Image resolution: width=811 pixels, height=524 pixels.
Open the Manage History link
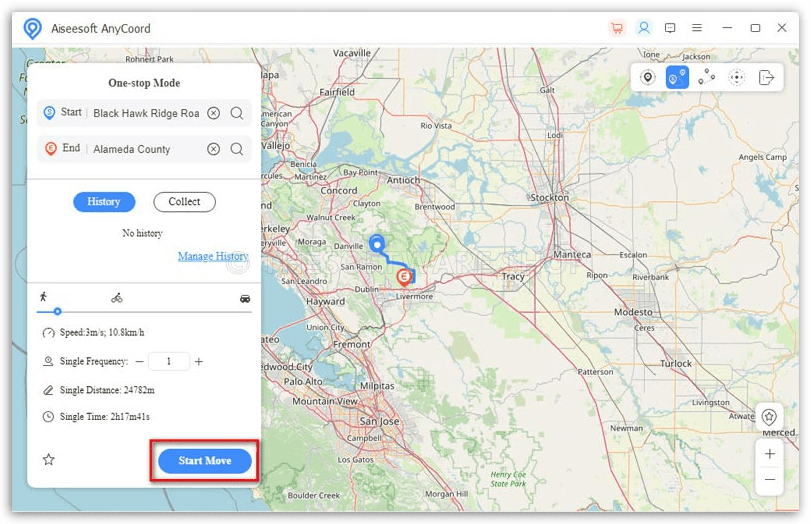point(213,256)
